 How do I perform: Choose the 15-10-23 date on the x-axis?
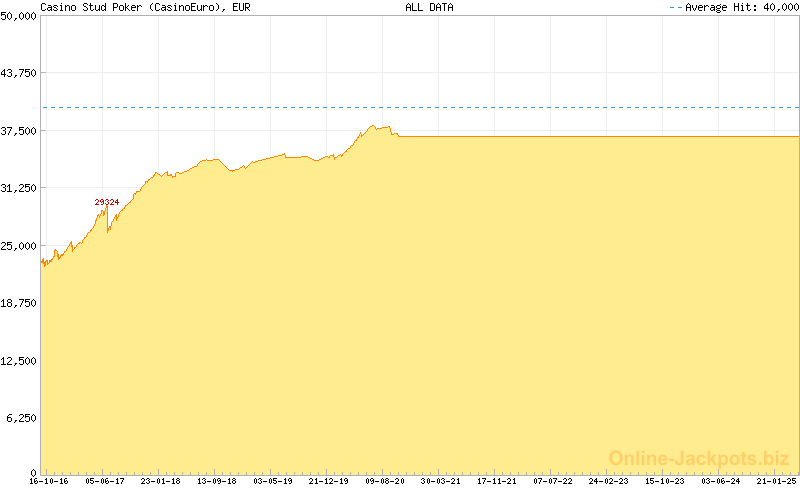[x=664, y=481]
